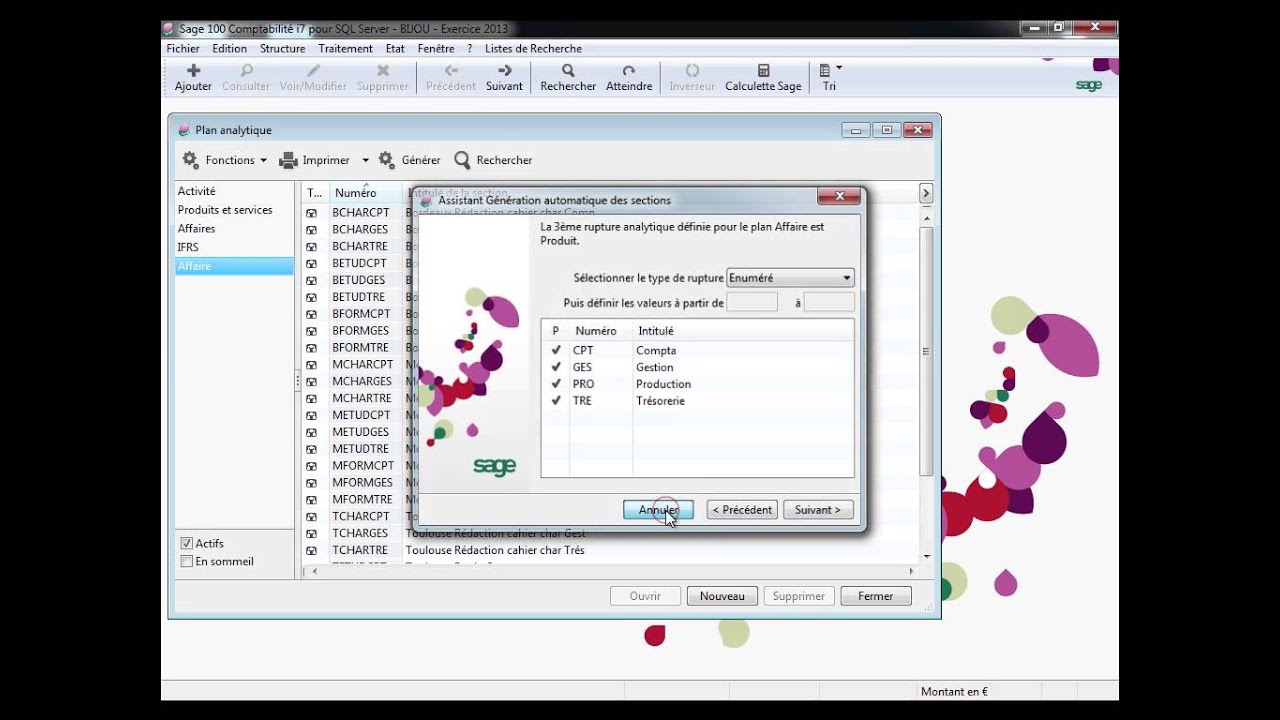Toggle check mark for CPT Compta row
The image size is (1280, 720).
(x=556, y=350)
